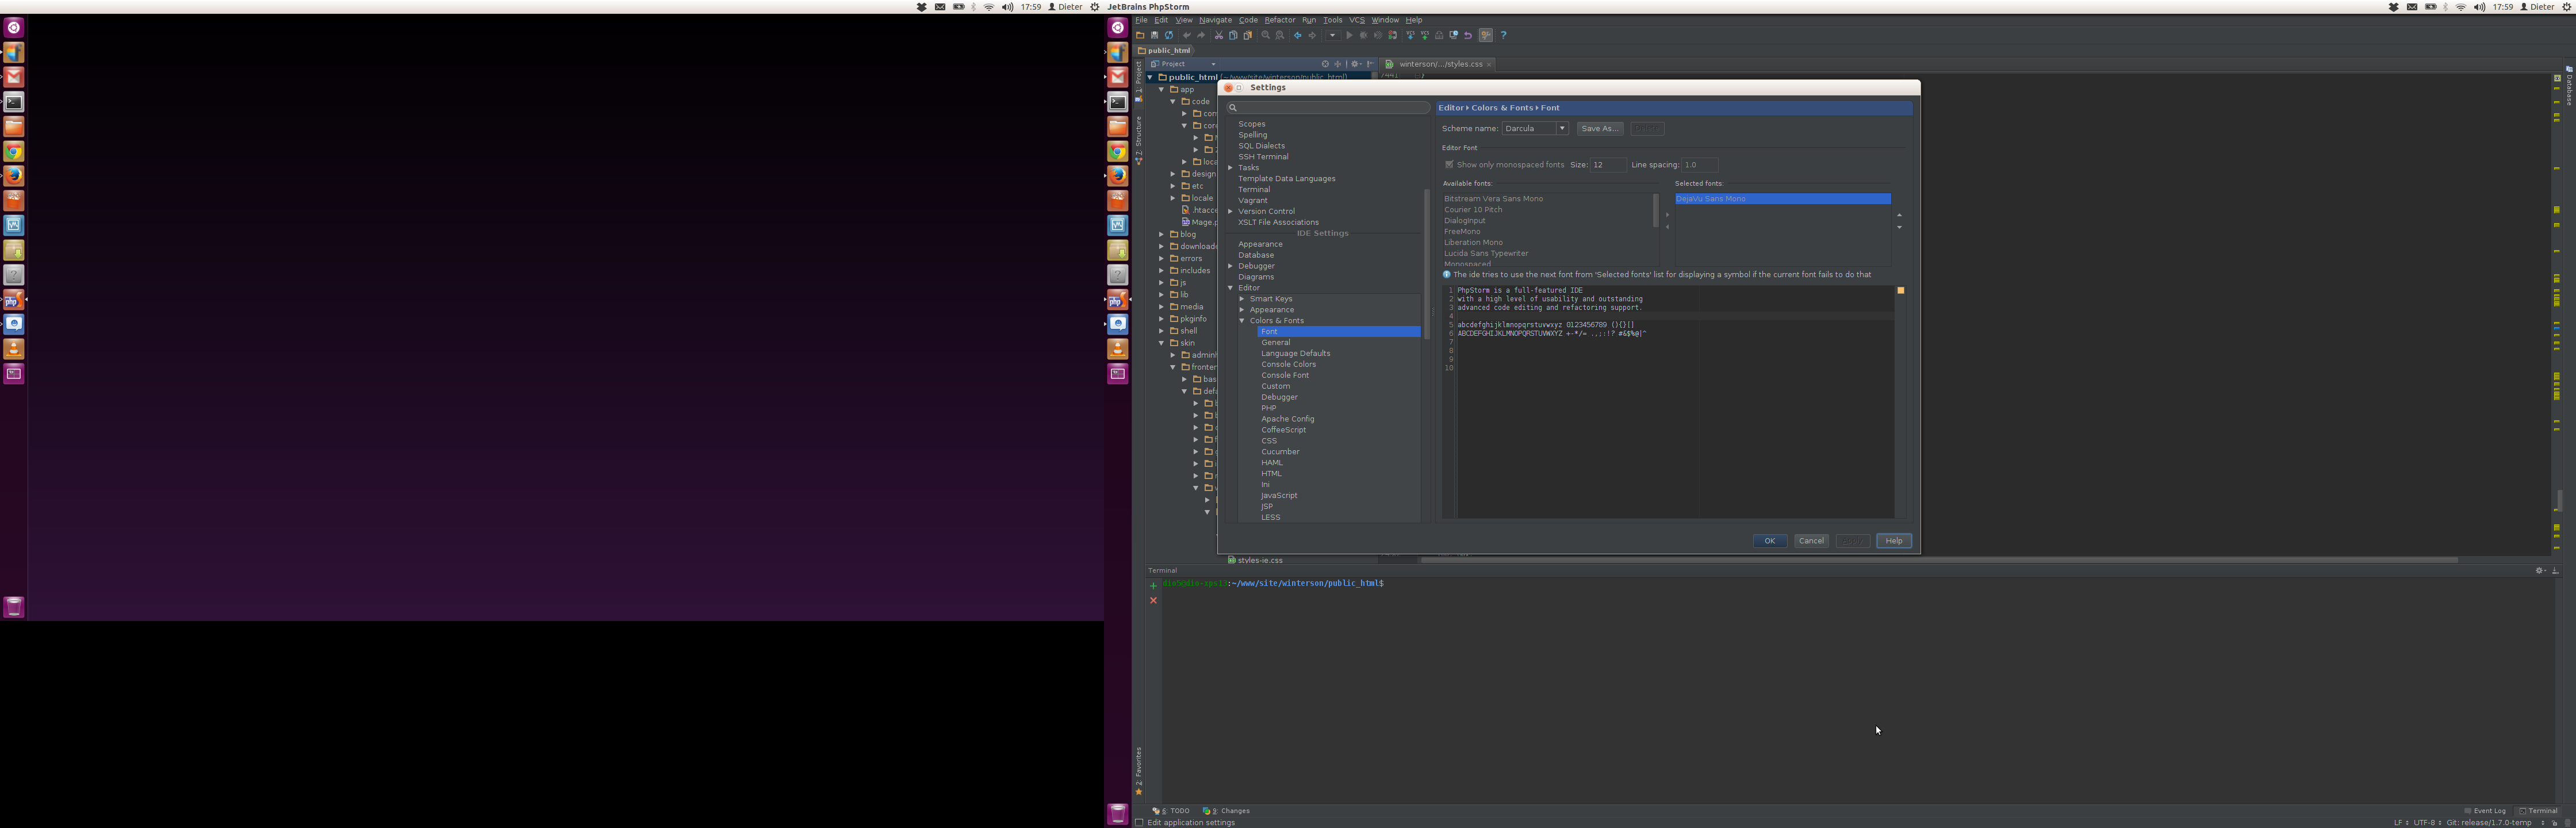Click the Save All toolbar icon
Image resolution: width=2576 pixels, height=828 pixels.
[x=1154, y=35]
